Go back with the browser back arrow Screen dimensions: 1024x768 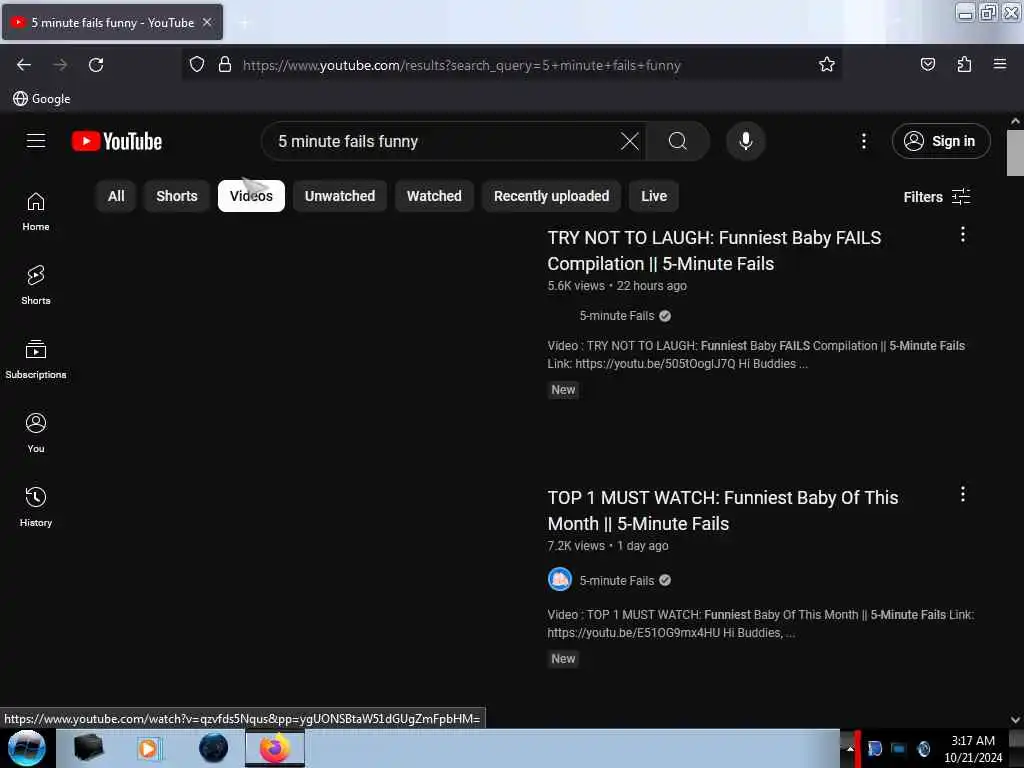tap(24, 65)
